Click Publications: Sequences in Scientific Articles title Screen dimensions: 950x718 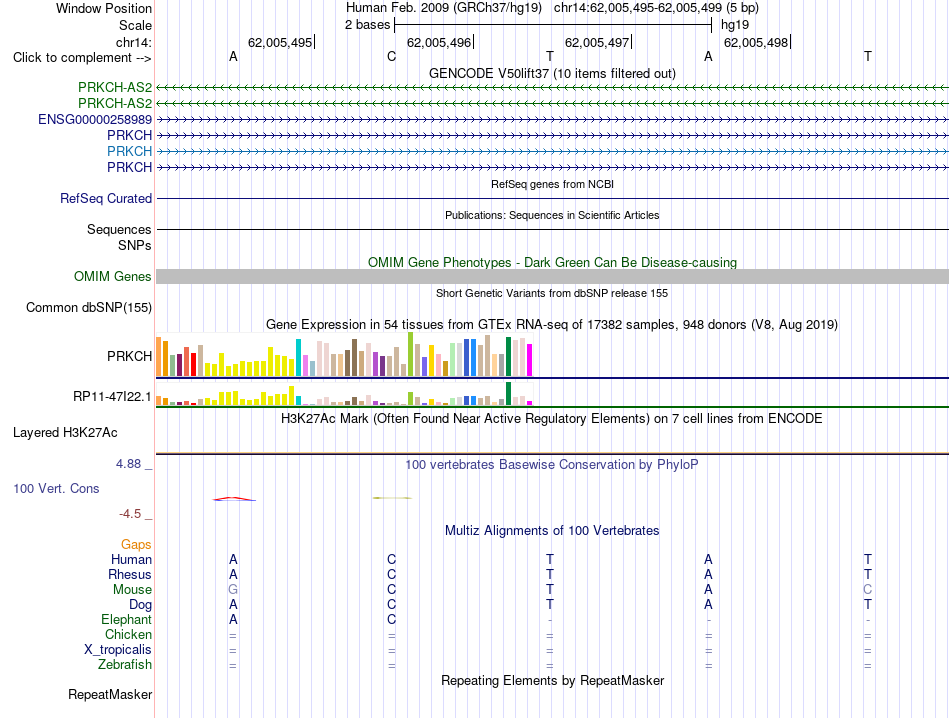click(552, 215)
